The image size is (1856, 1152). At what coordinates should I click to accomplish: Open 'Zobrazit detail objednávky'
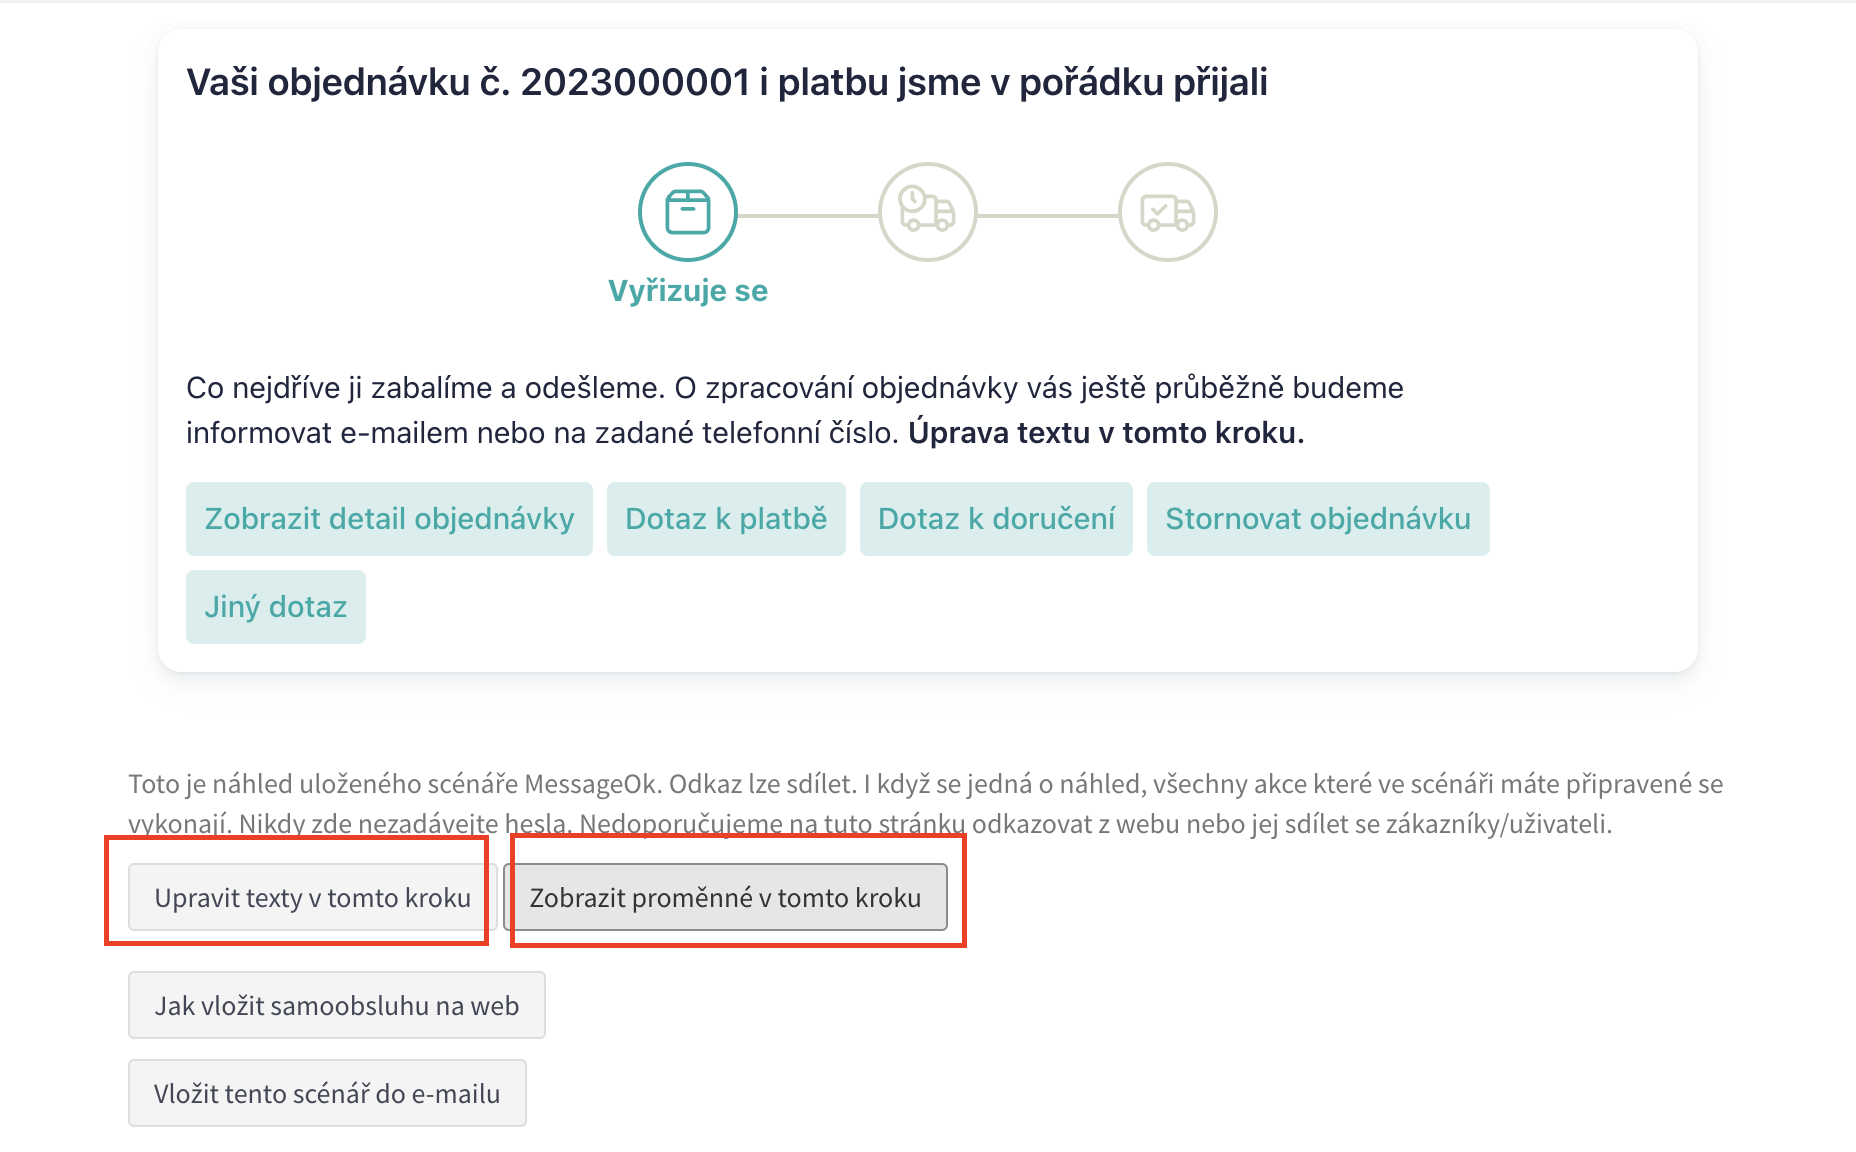389,519
